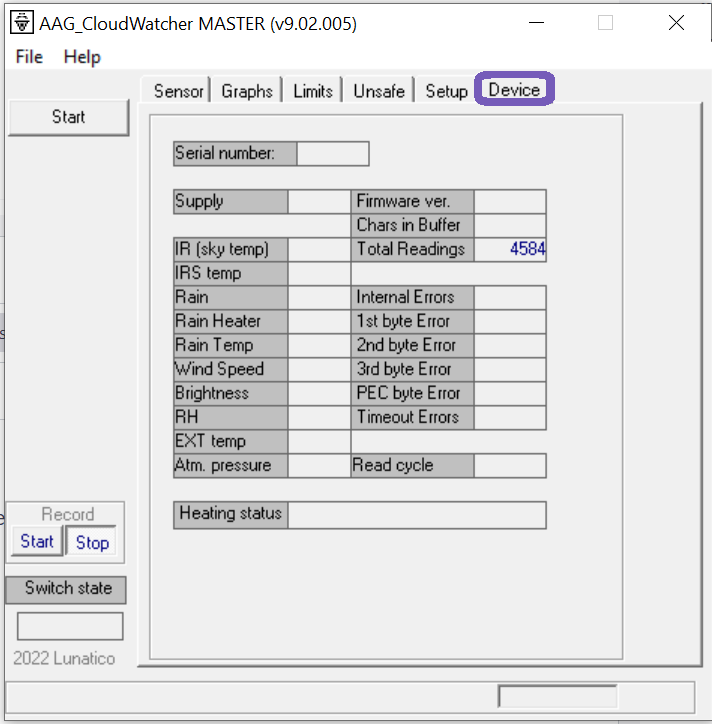
Task: Click the Rain Heater label
Action: tap(230, 322)
